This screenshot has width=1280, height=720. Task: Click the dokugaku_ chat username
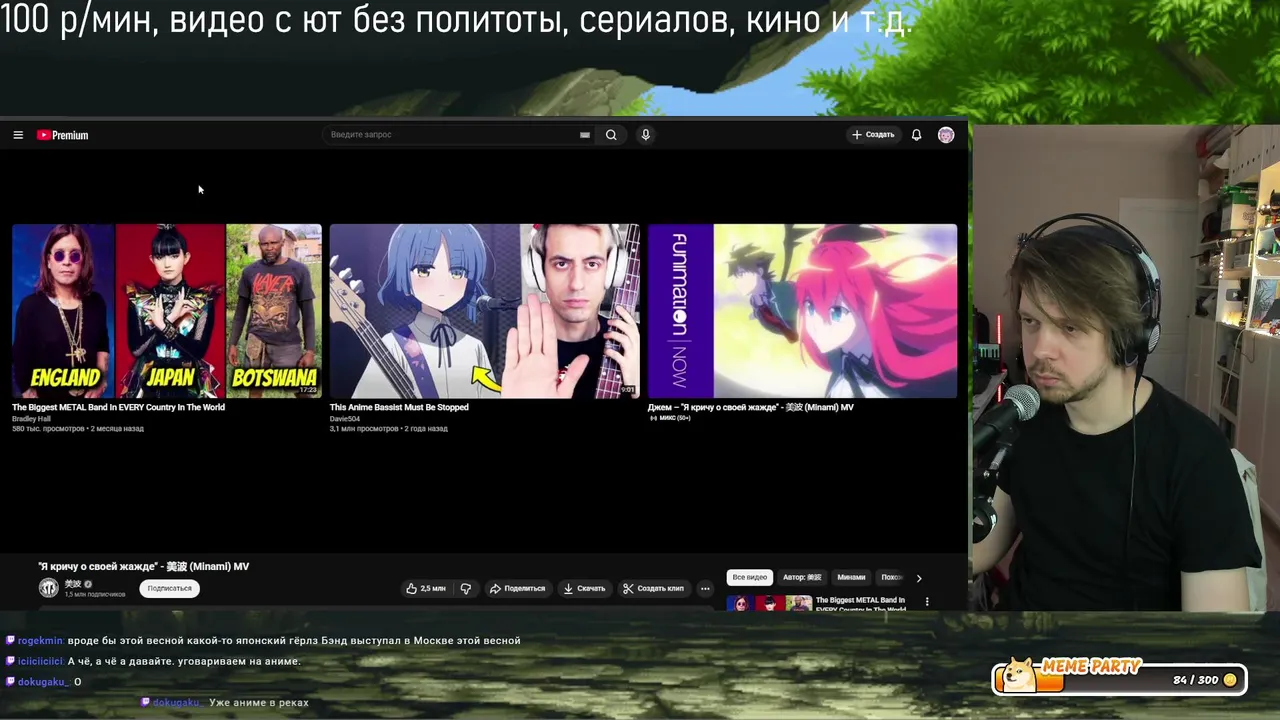[43, 682]
